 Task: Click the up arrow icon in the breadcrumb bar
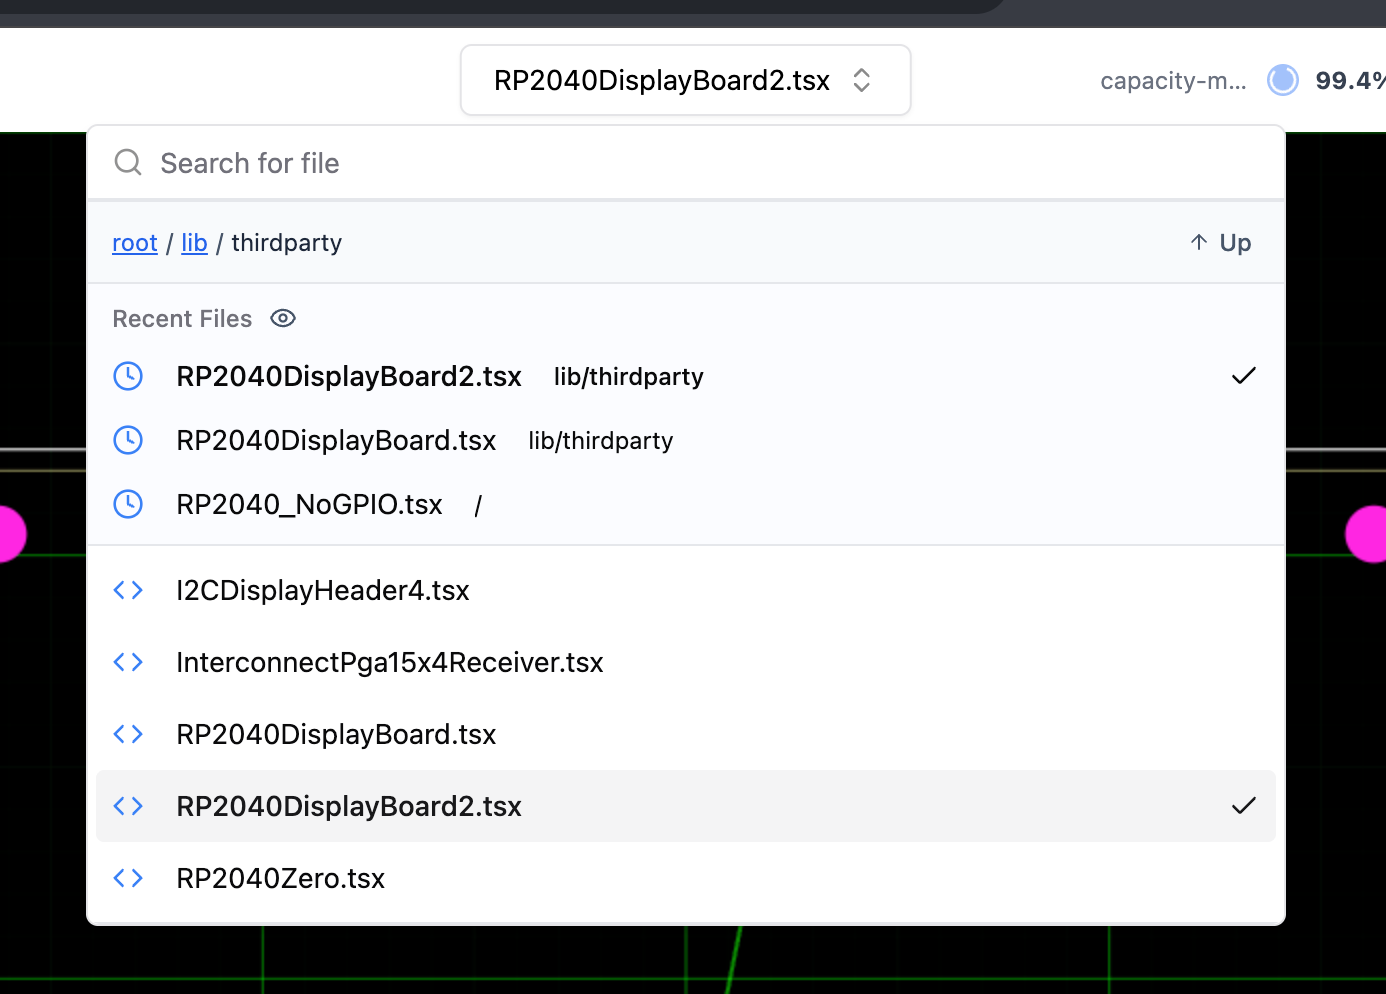click(x=1199, y=242)
